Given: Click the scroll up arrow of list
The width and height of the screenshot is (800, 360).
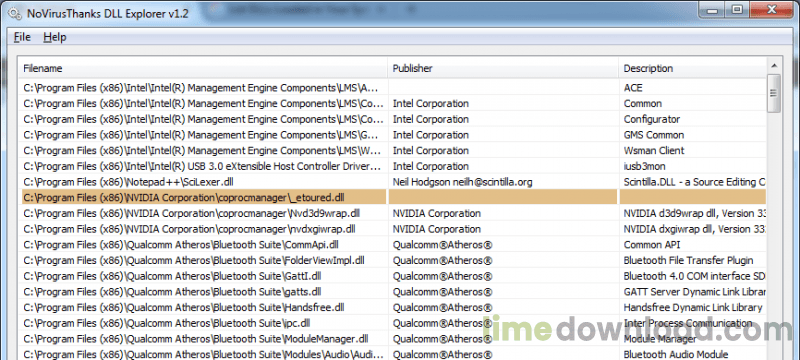Looking at the screenshot, I should pyautogui.click(x=774, y=65).
